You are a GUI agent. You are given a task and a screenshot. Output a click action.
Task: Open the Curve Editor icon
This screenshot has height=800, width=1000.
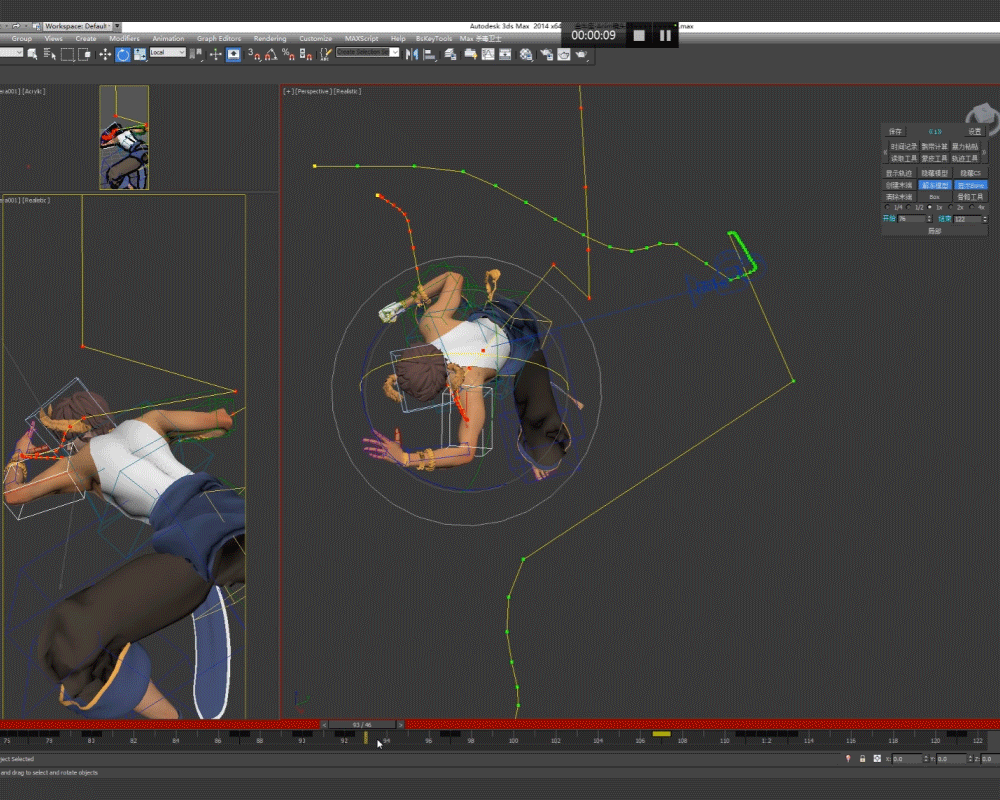coord(488,55)
